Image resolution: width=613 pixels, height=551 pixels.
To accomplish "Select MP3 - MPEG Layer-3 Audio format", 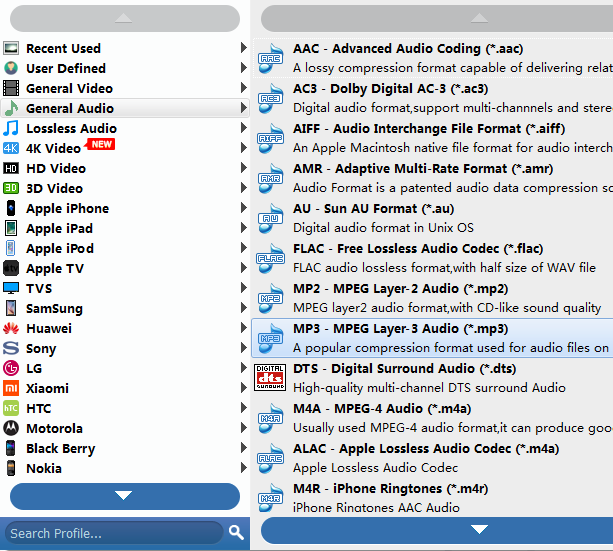I will point(400,329).
